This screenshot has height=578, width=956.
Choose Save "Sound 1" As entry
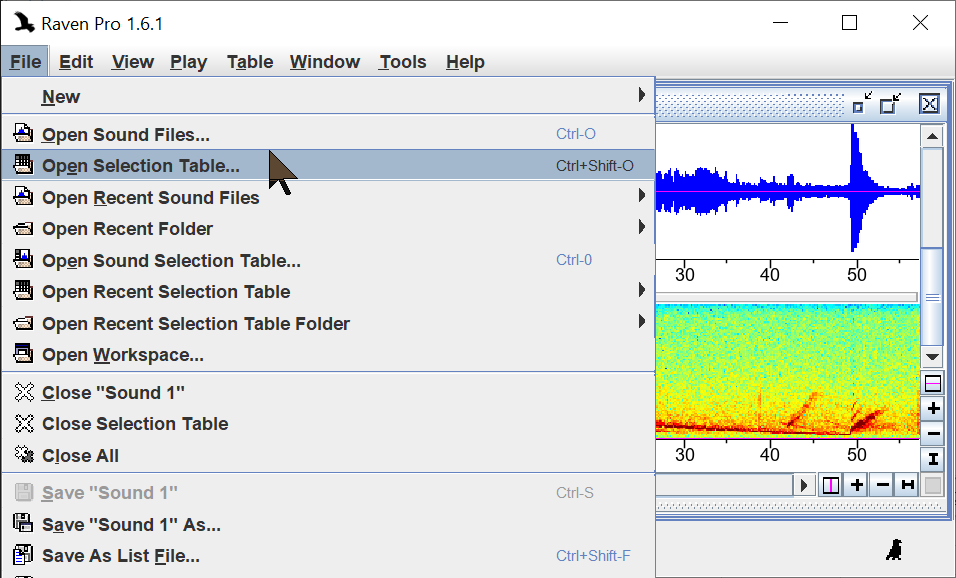coord(328,524)
